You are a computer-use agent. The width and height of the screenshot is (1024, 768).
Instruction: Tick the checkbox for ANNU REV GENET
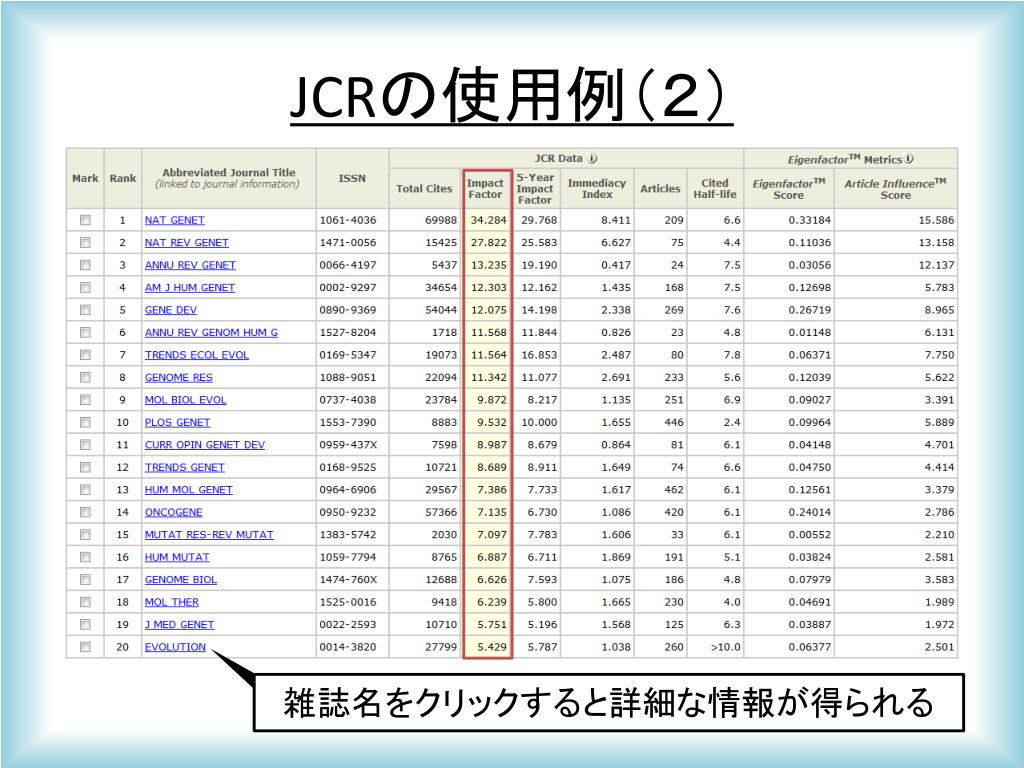(x=85, y=265)
